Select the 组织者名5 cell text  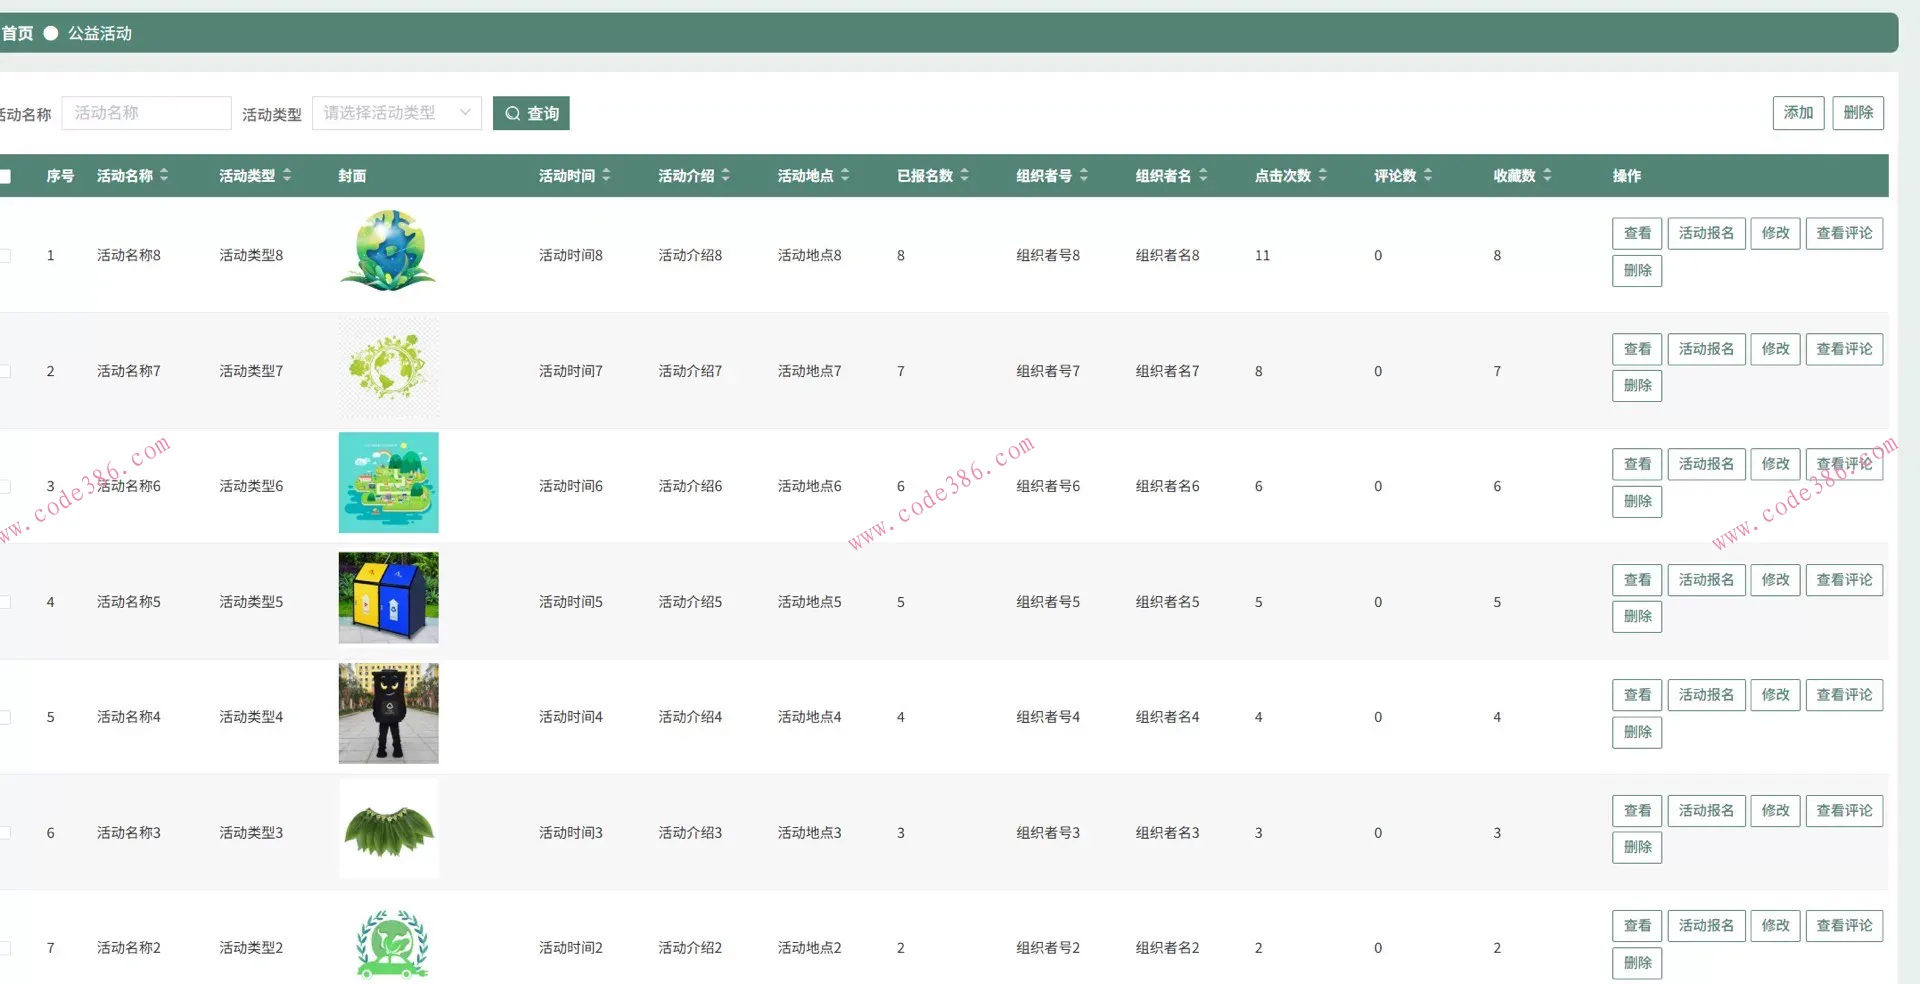click(x=1167, y=602)
